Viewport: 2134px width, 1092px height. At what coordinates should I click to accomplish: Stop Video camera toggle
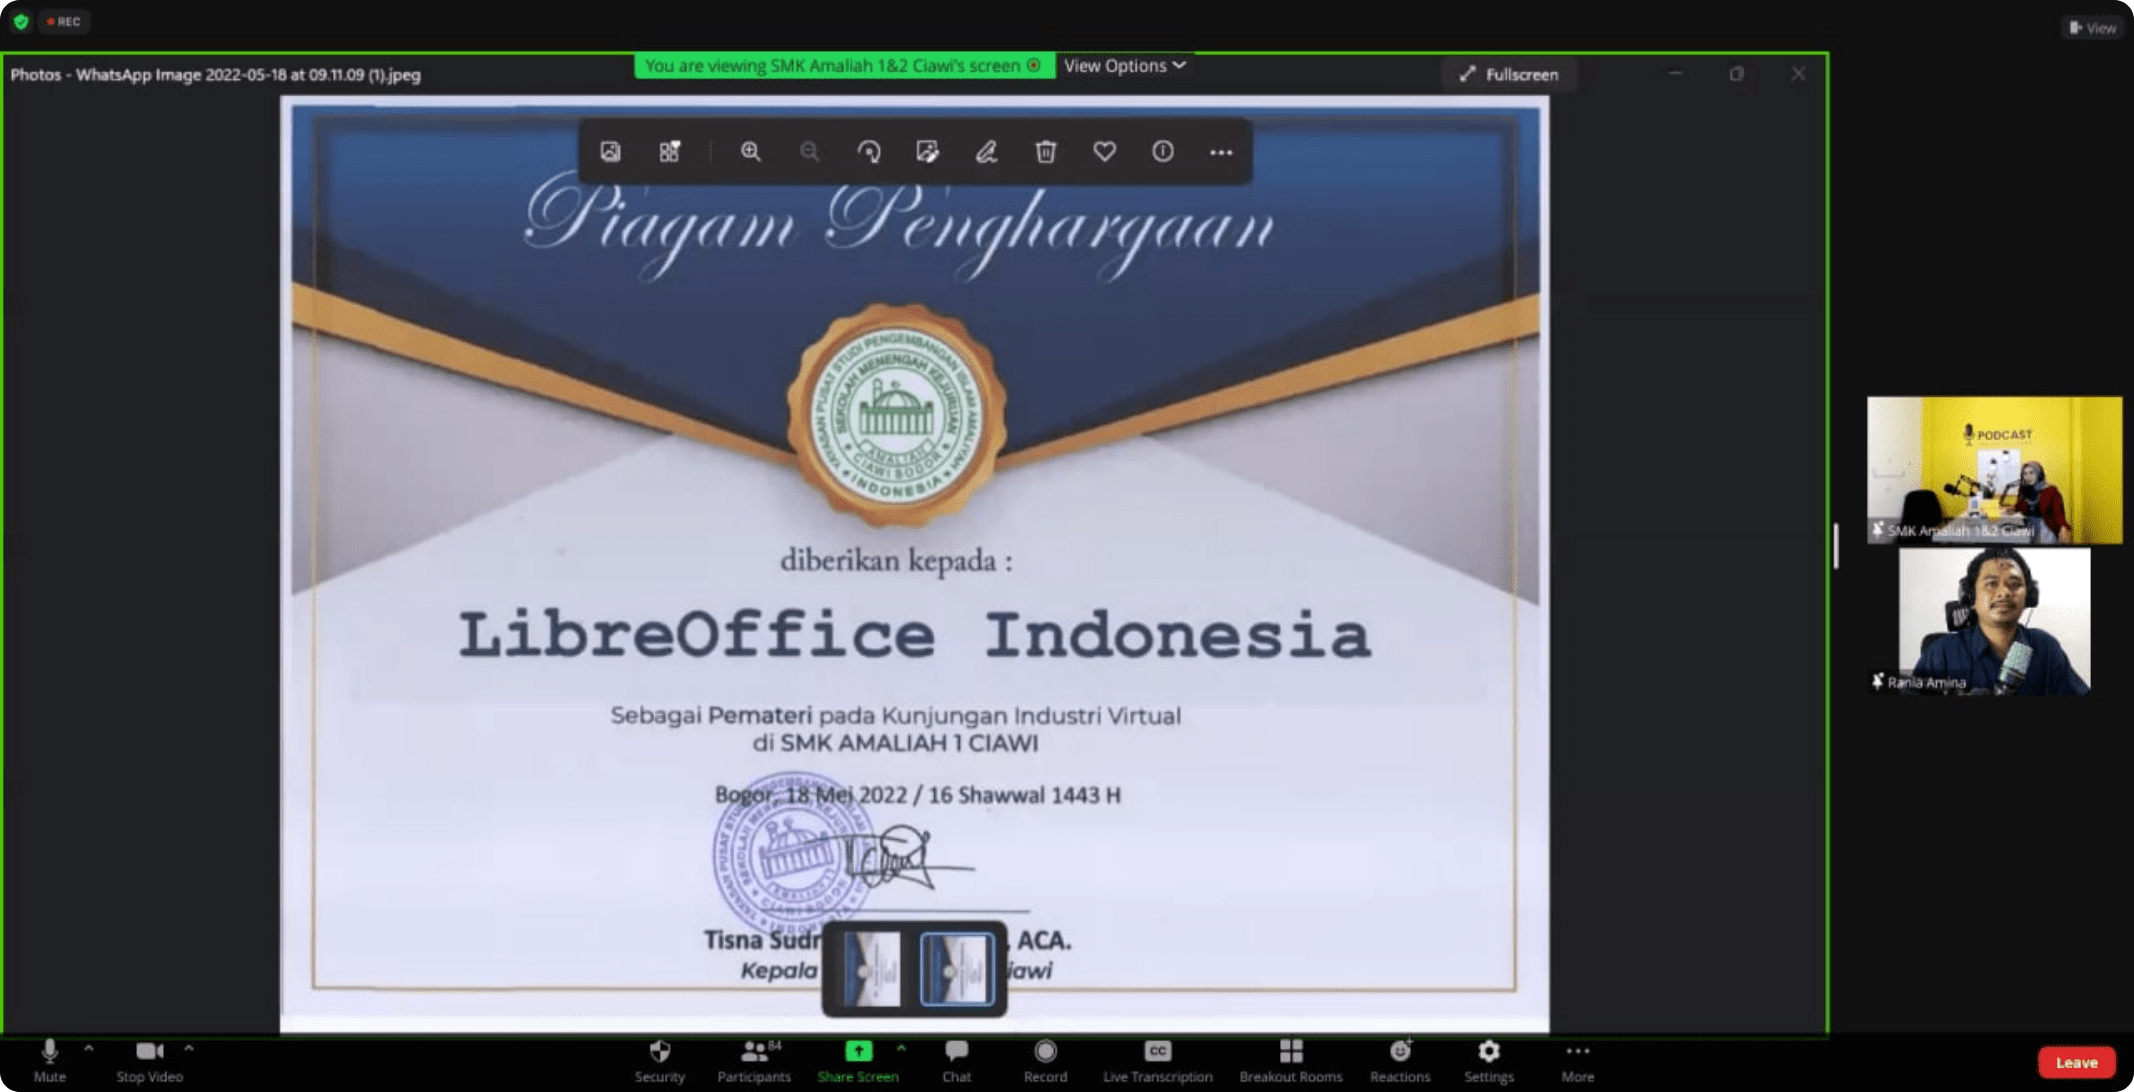coord(149,1061)
